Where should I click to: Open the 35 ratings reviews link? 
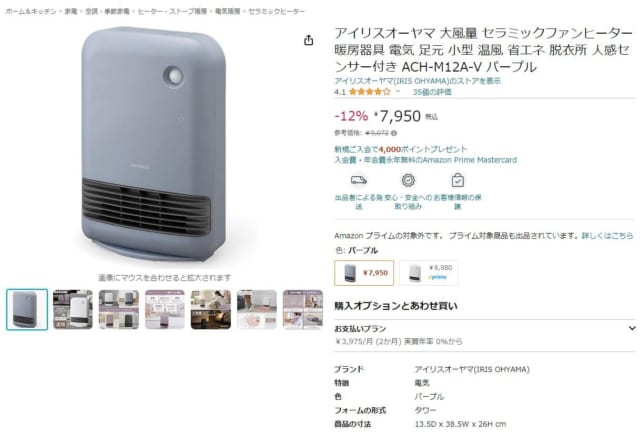[432, 92]
